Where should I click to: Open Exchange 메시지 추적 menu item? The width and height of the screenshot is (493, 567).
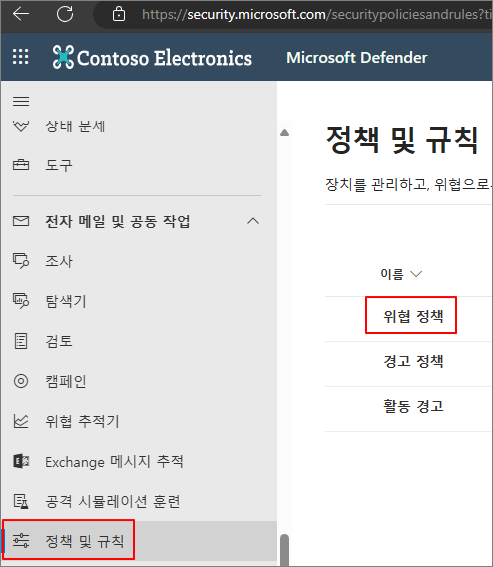114,462
